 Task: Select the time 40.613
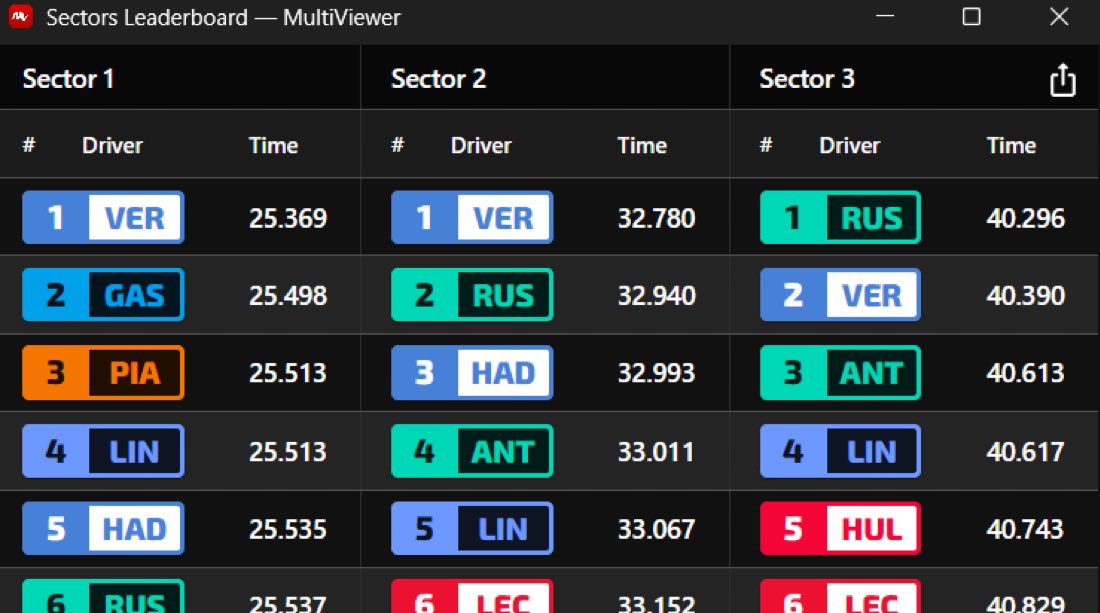(1026, 372)
